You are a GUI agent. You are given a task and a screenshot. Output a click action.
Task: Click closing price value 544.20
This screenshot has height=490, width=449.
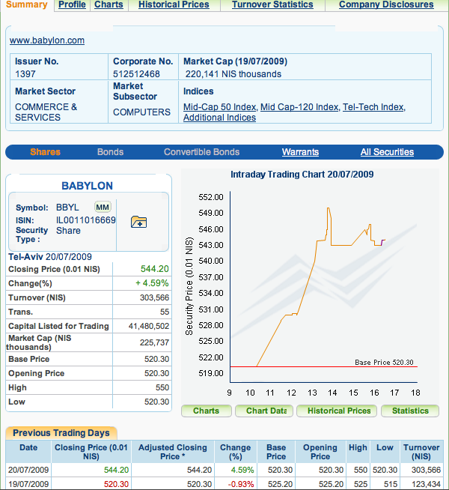tap(155, 269)
